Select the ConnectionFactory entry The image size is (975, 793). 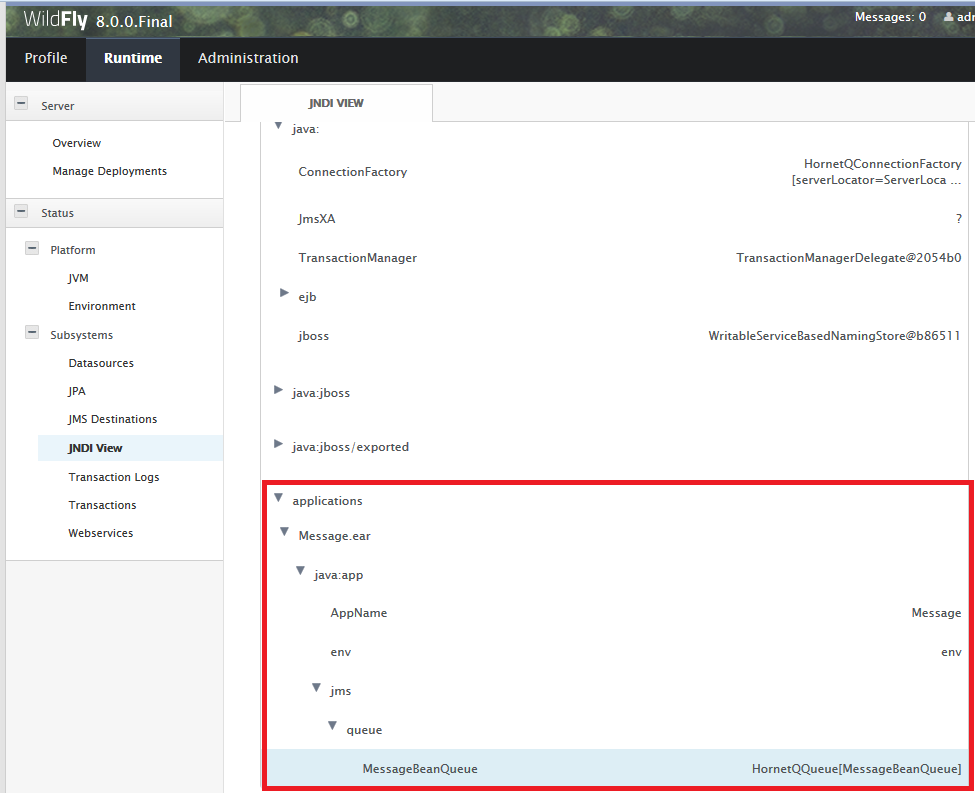[x=353, y=172]
